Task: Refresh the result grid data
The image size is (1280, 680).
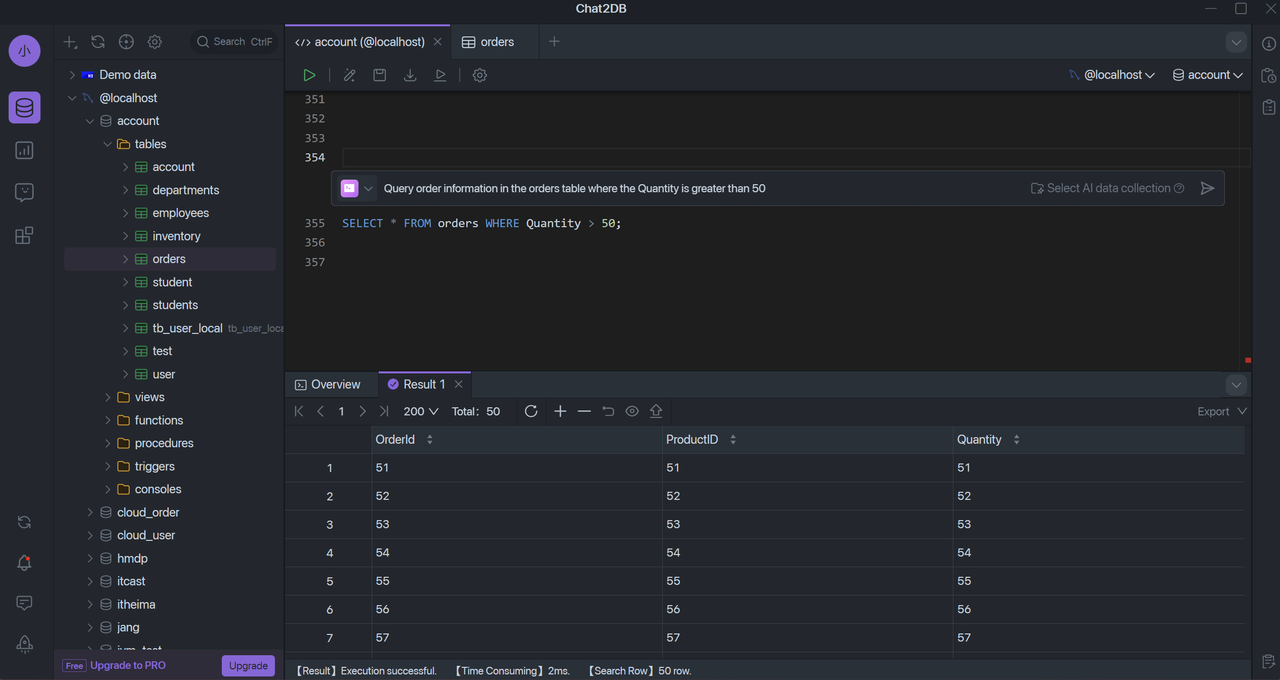Action: [531, 411]
